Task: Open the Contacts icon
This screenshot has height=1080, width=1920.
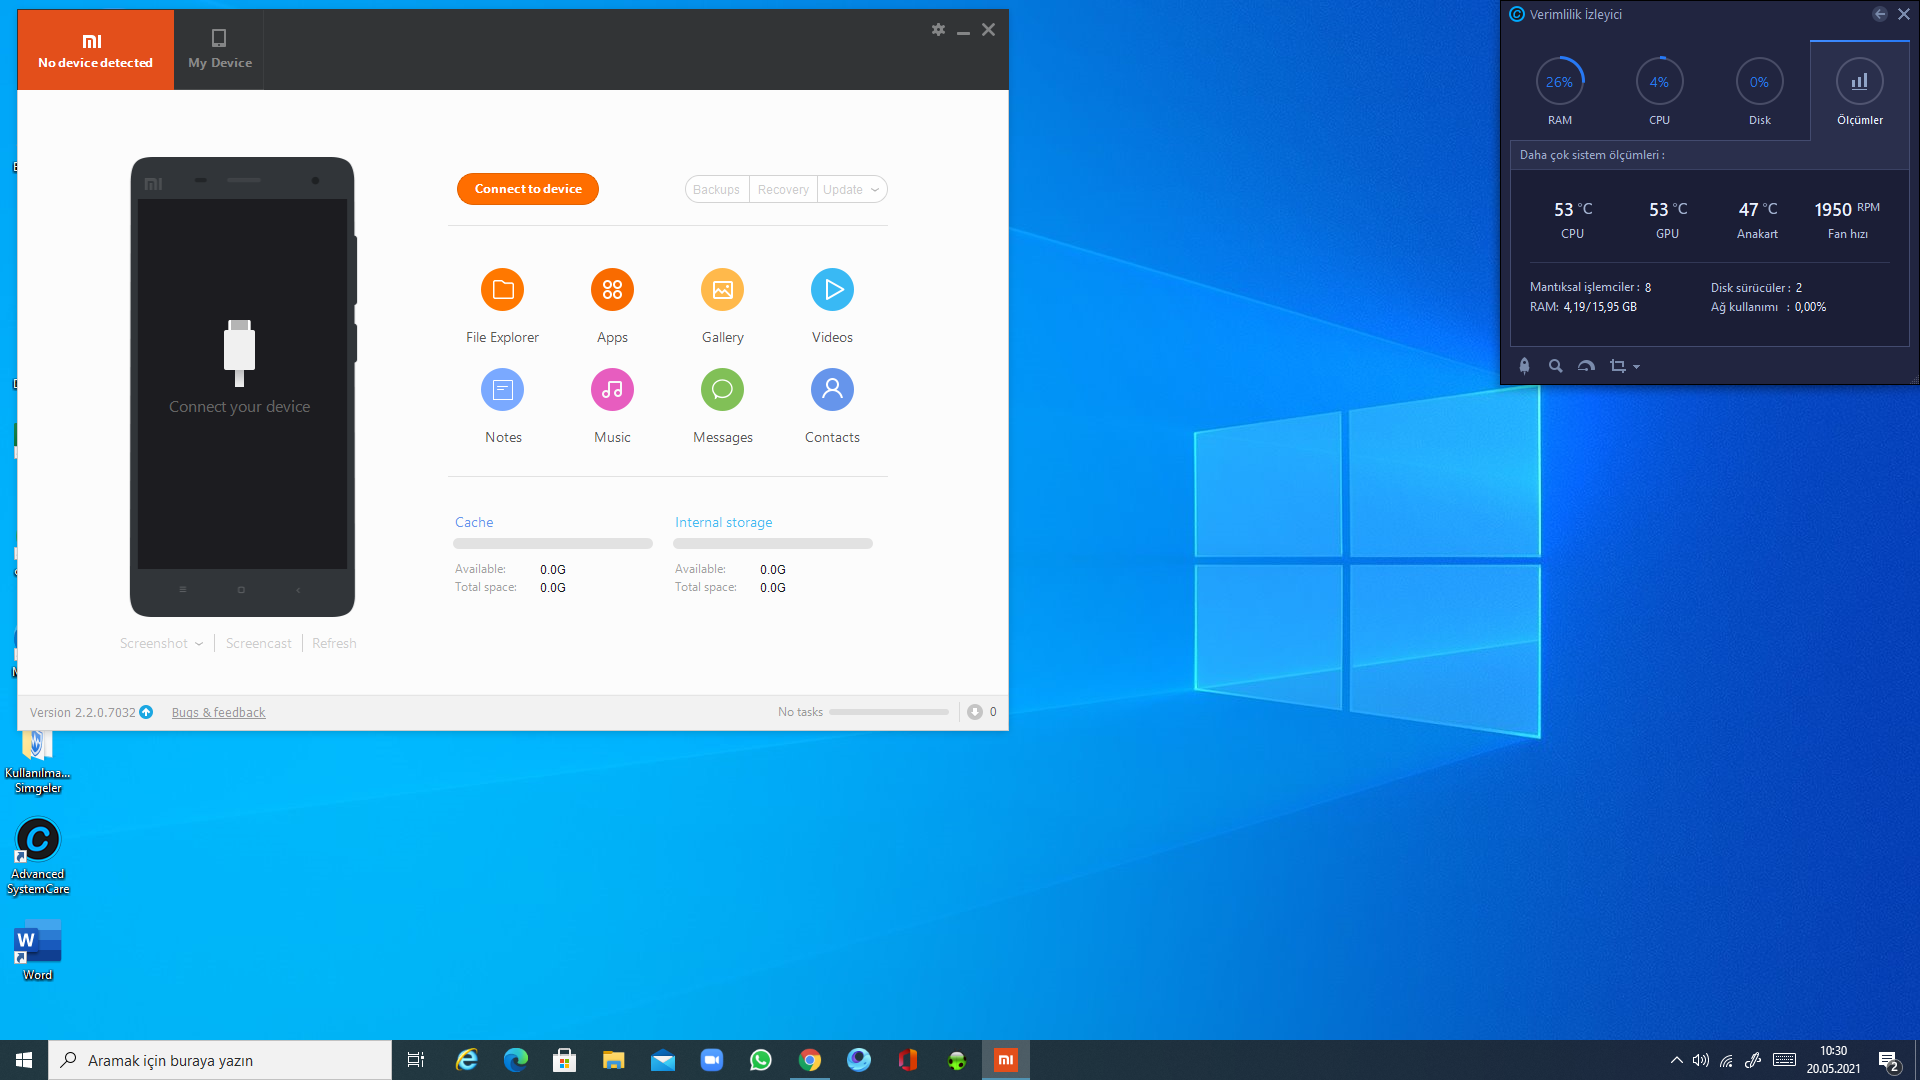Action: [x=832, y=390]
